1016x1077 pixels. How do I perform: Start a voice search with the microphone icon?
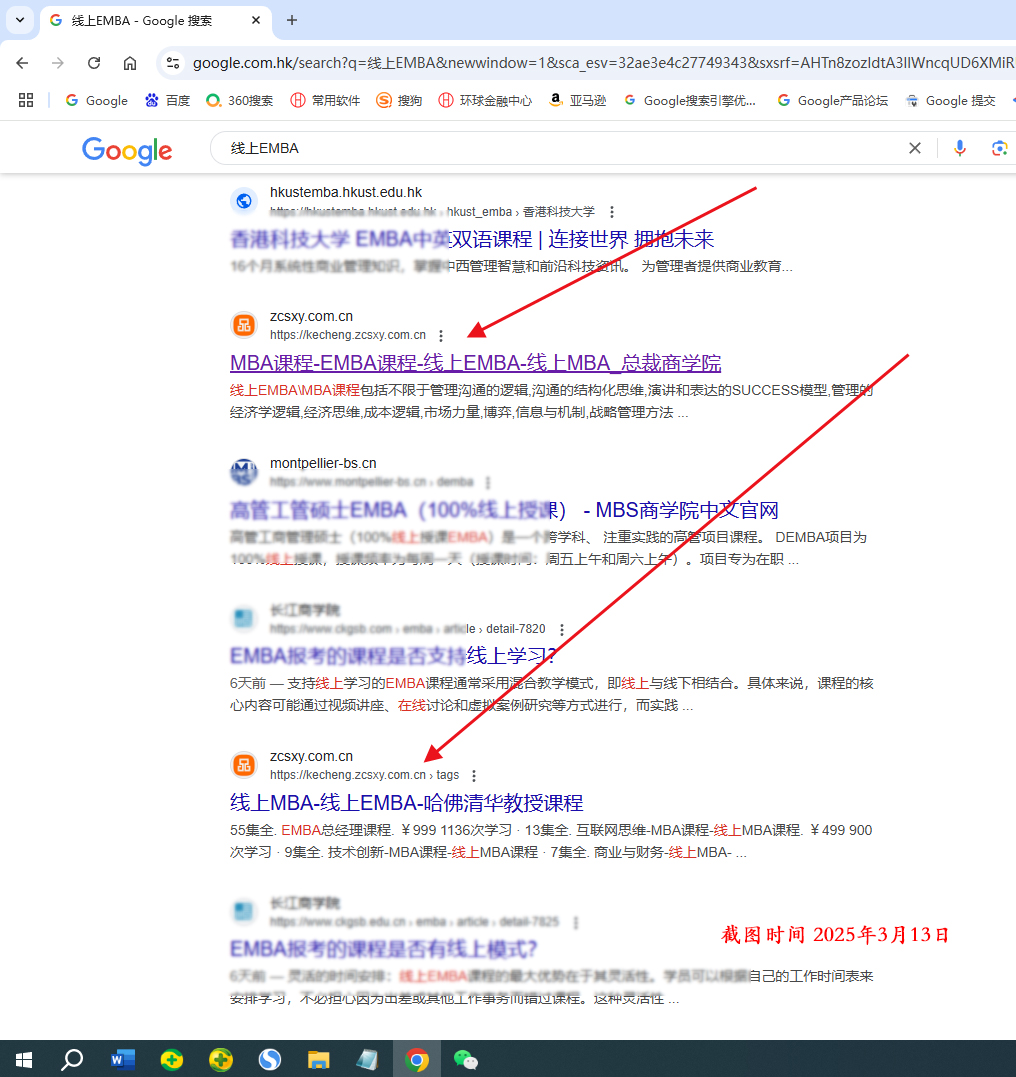pos(959,147)
